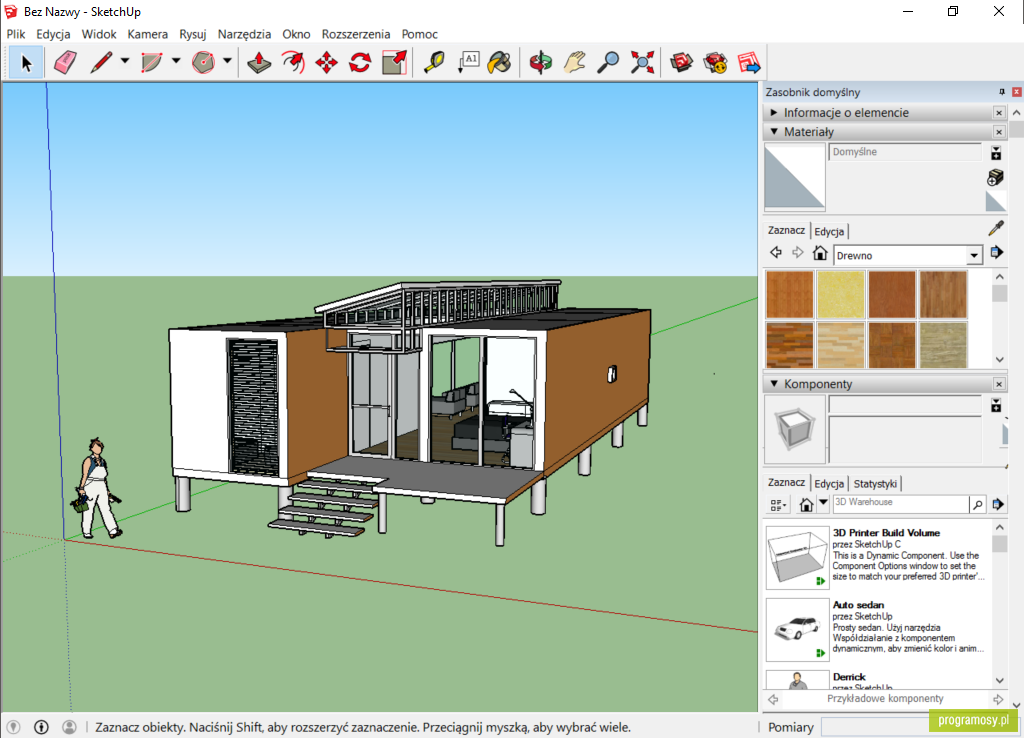Switch to Components Statystyki tab

tap(875, 483)
